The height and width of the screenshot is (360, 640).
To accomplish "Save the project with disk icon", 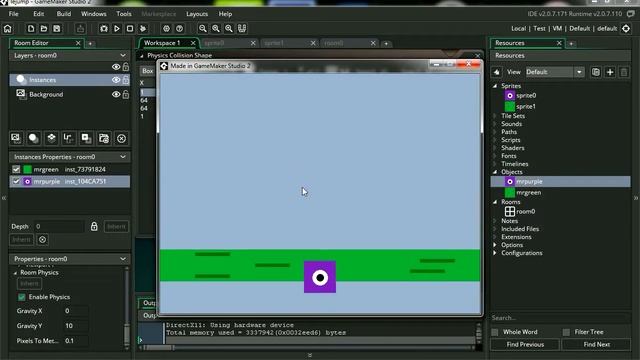I will coord(57,29).
